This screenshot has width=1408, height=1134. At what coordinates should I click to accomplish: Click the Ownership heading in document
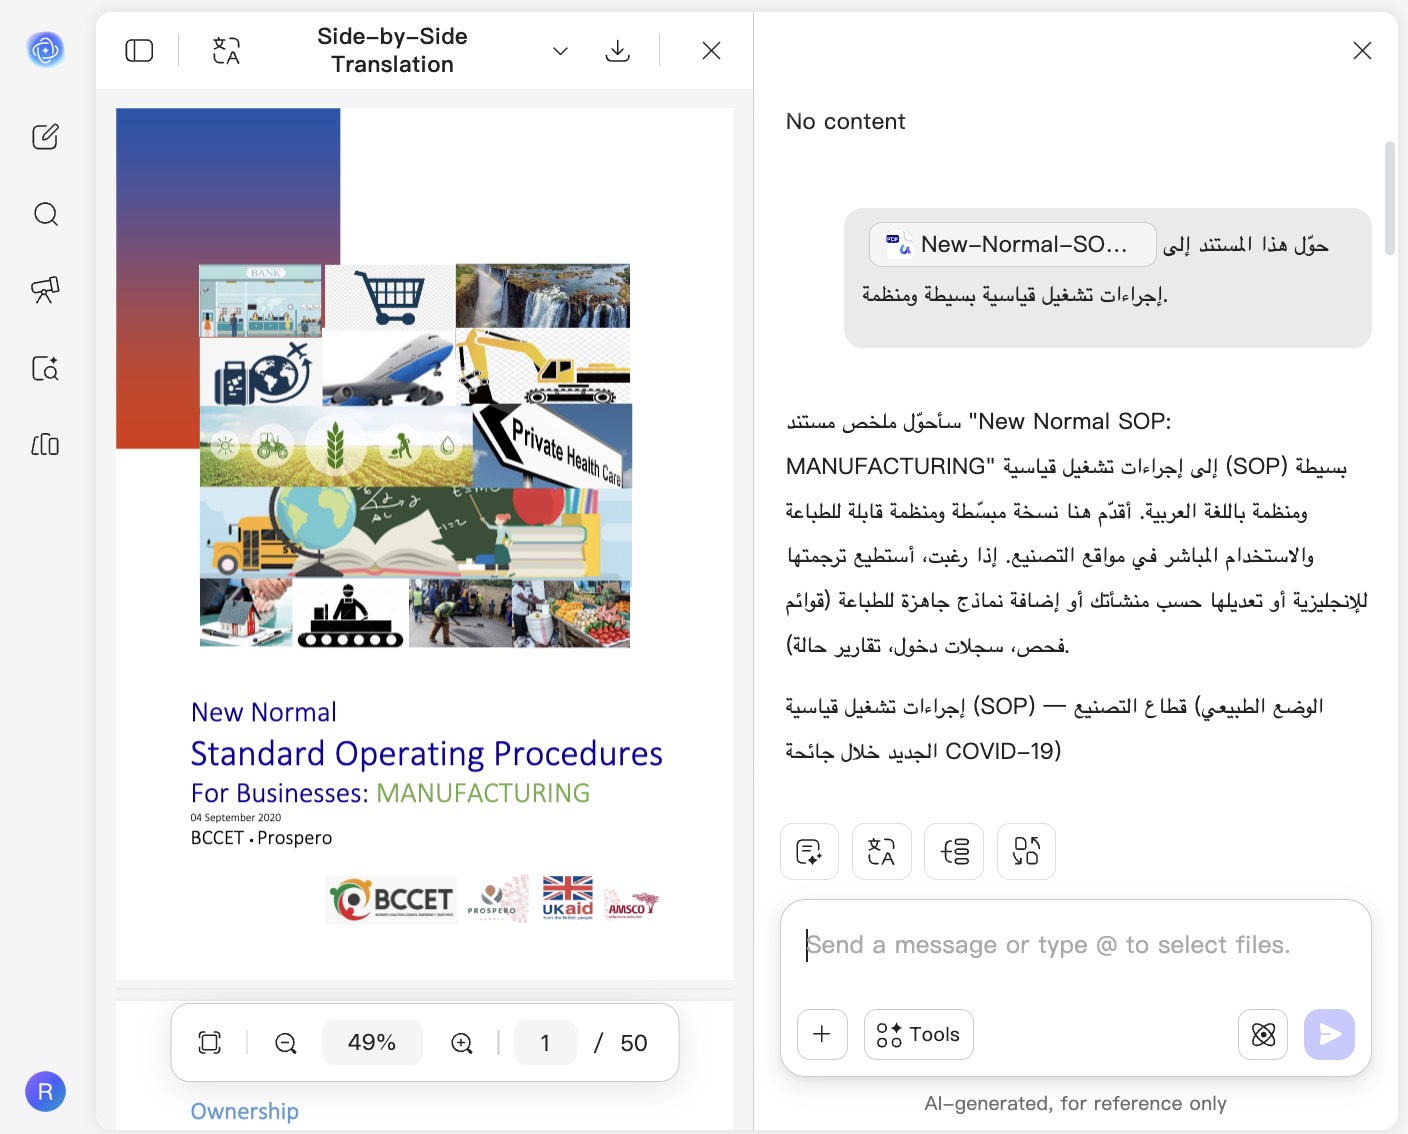[x=245, y=1111]
